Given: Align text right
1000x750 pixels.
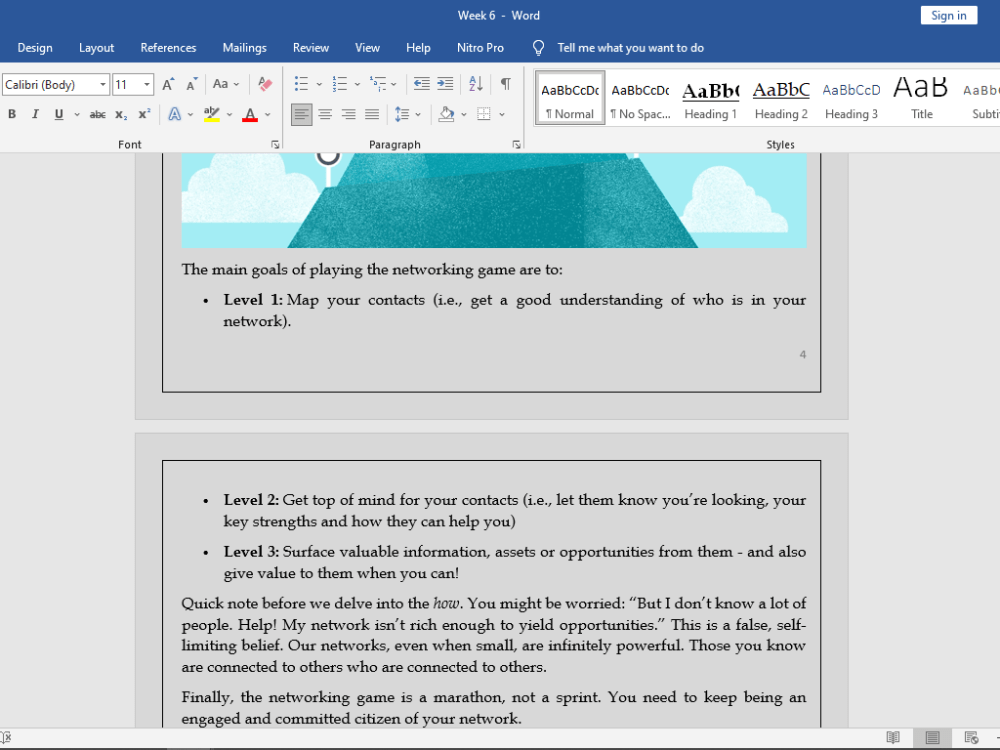Looking at the screenshot, I should pyautogui.click(x=348, y=114).
